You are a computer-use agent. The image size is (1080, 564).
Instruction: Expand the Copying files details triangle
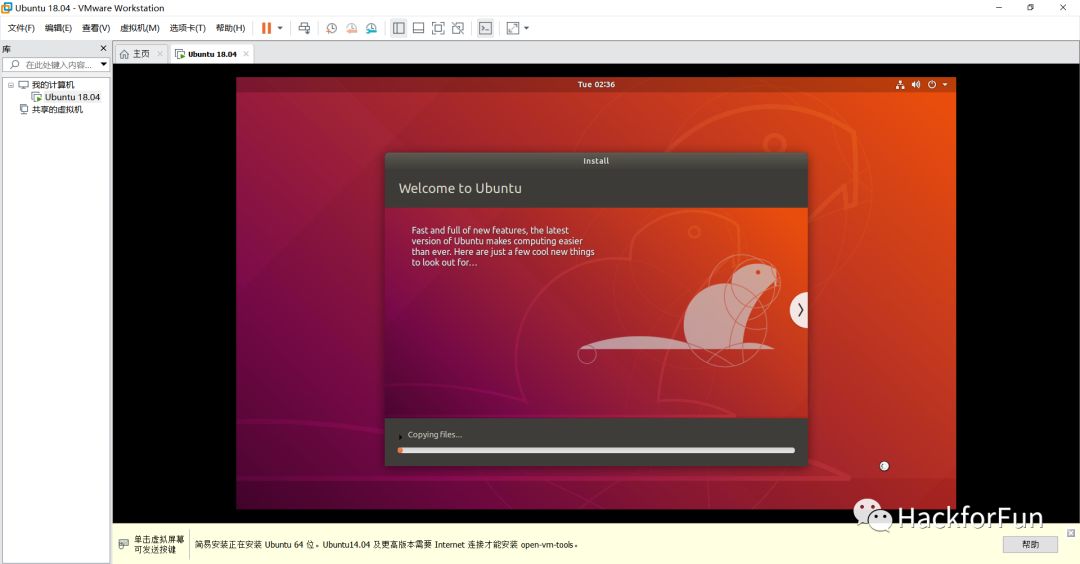[400, 436]
